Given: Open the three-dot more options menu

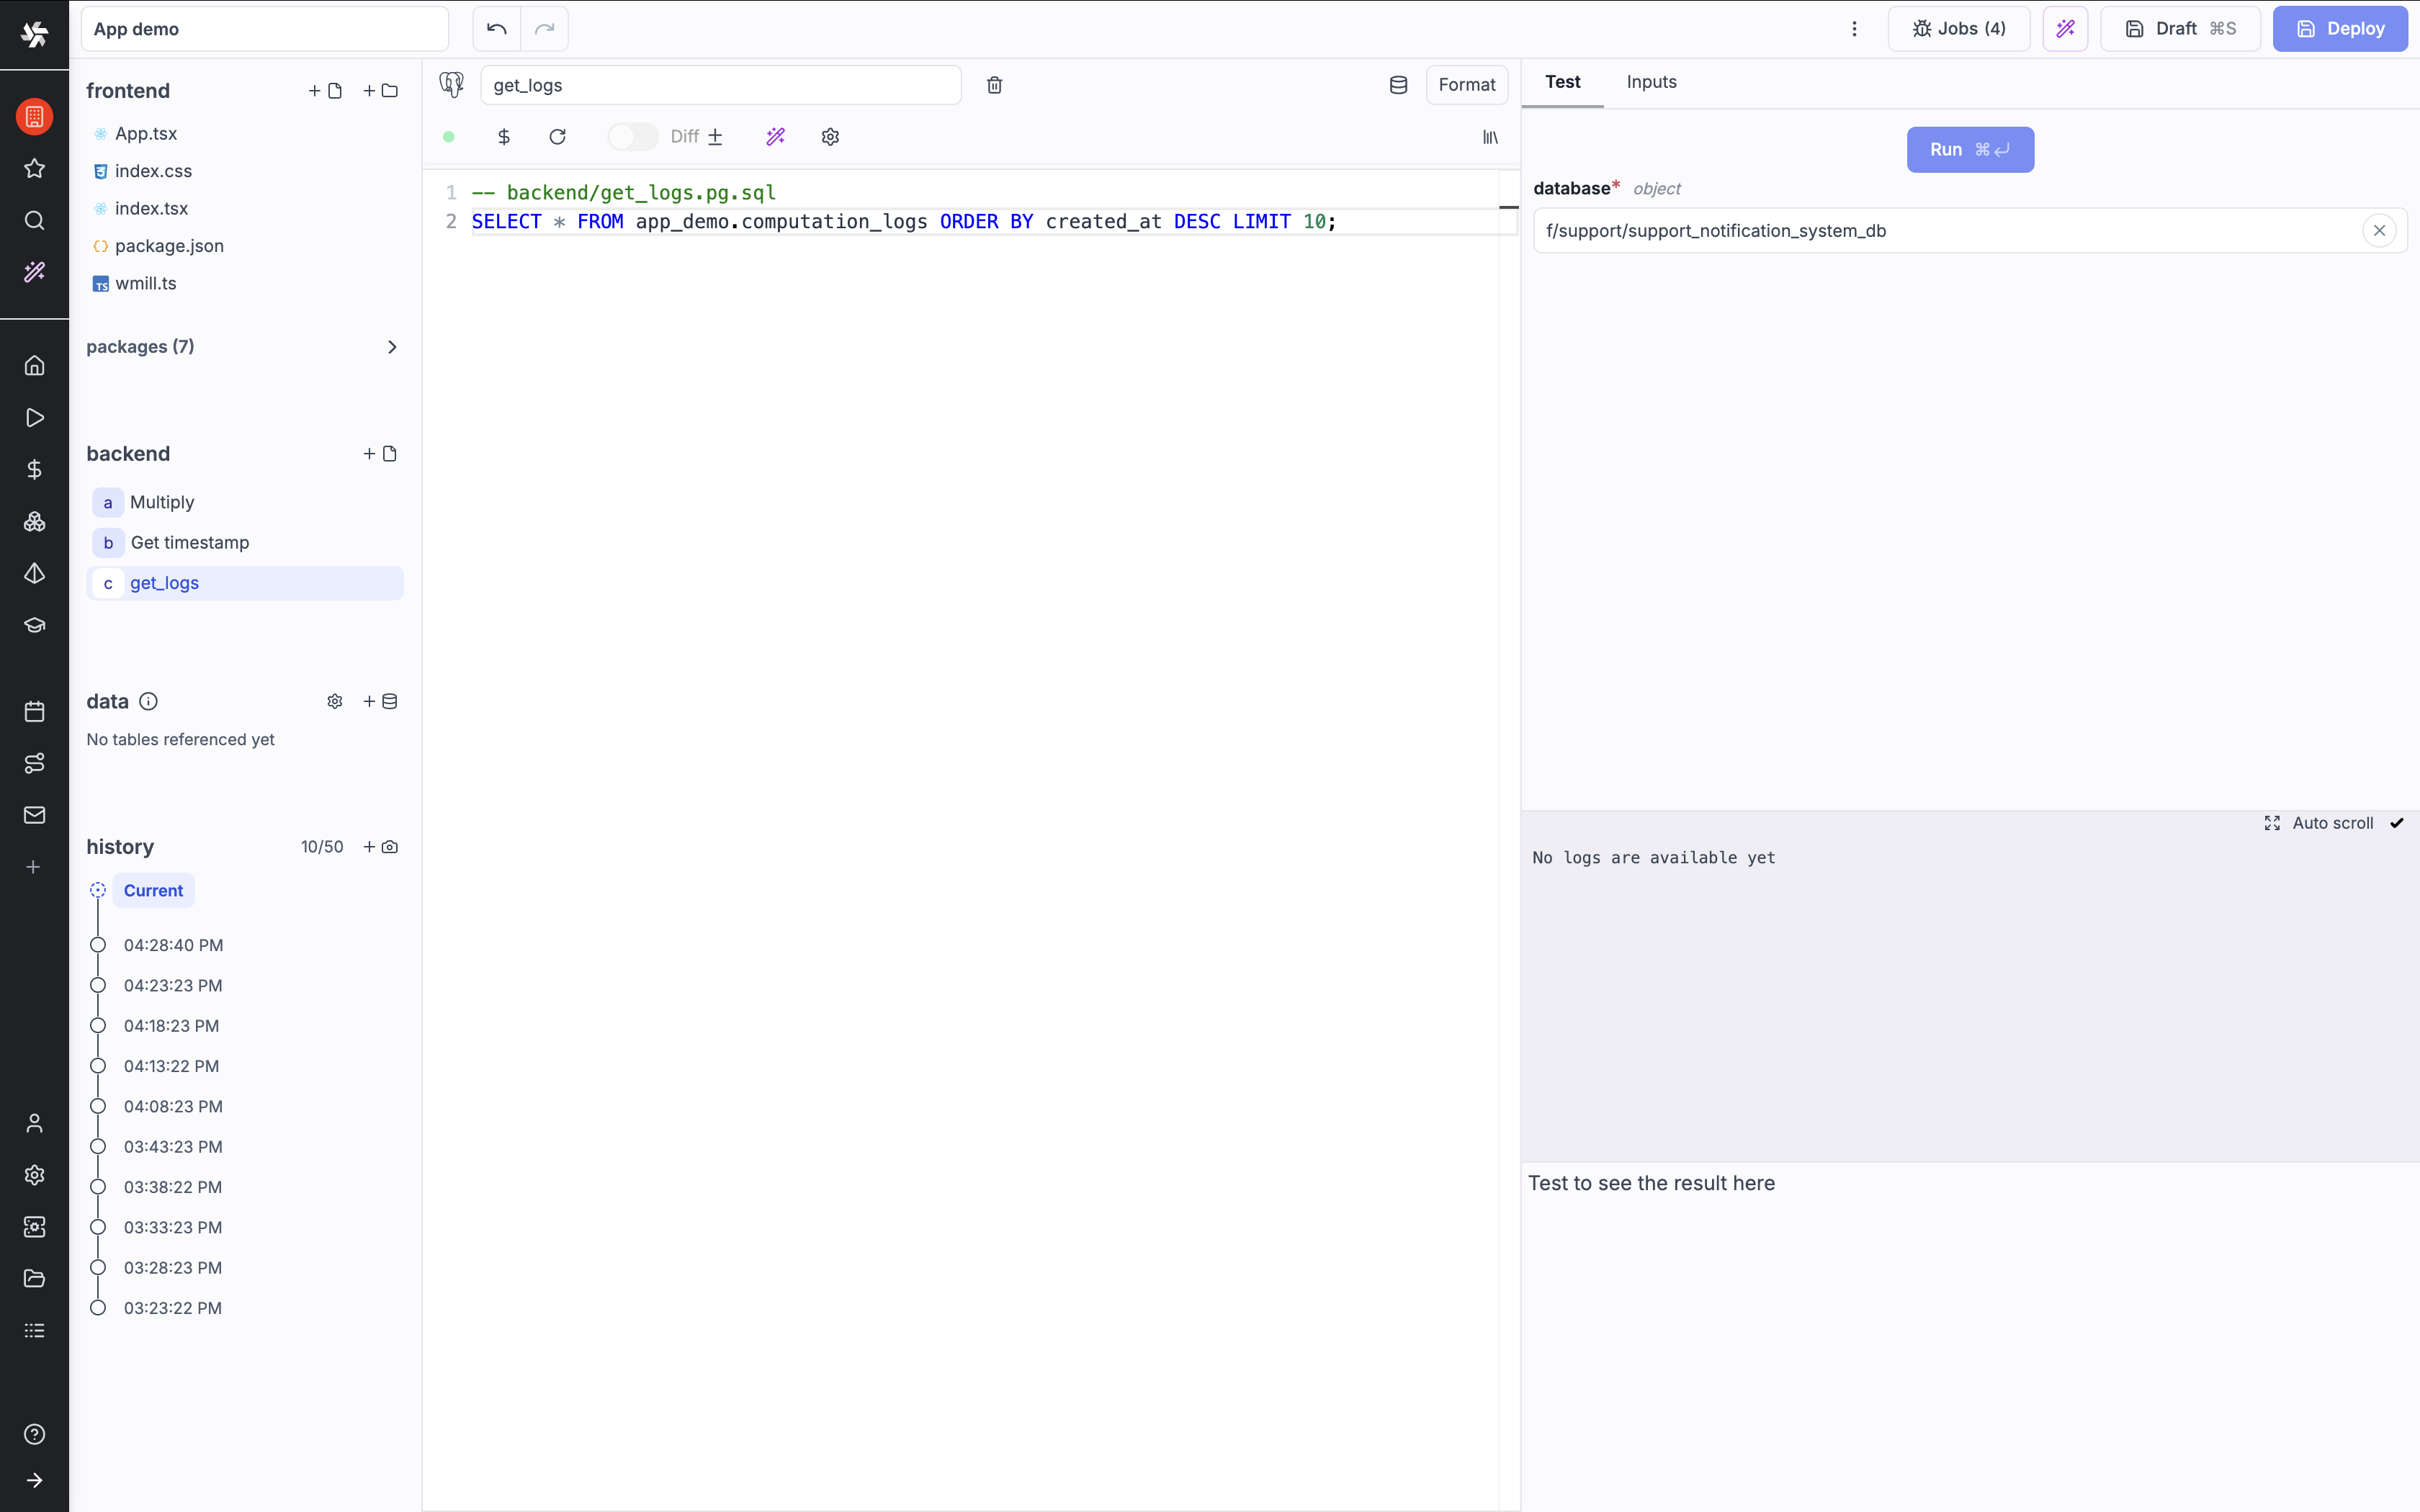Looking at the screenshot, I should [1854, 29].
